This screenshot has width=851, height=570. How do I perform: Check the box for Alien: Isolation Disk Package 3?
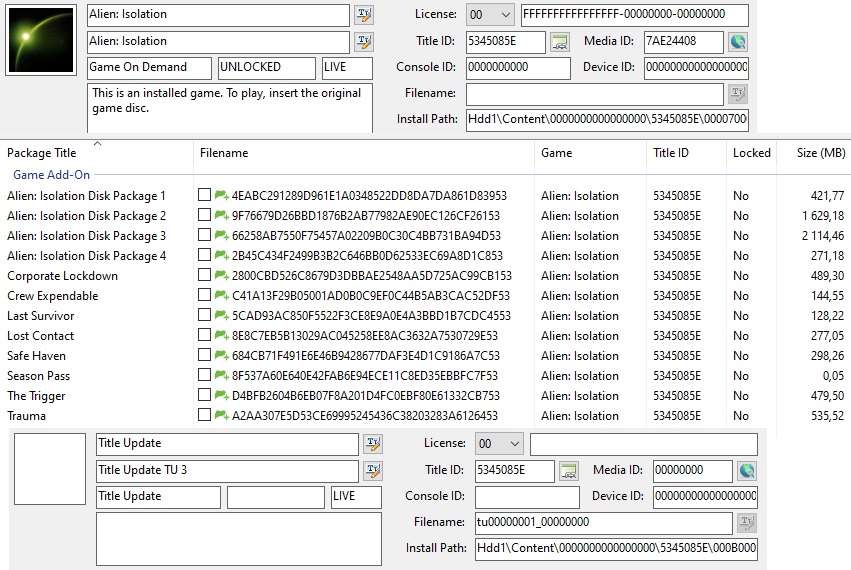[204, 235]
